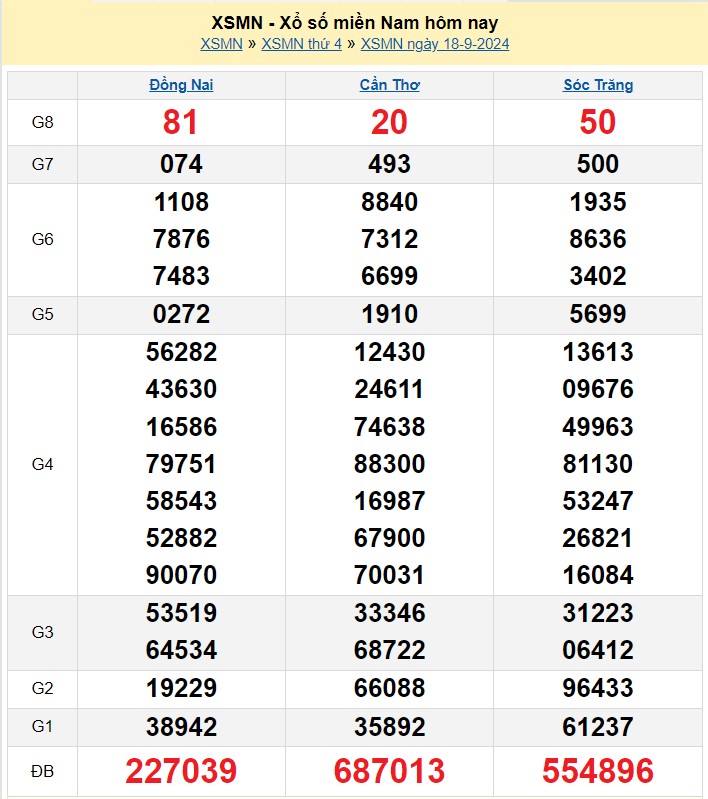Open the XSMN ngày 18-9-2024 link

[435, 44]
